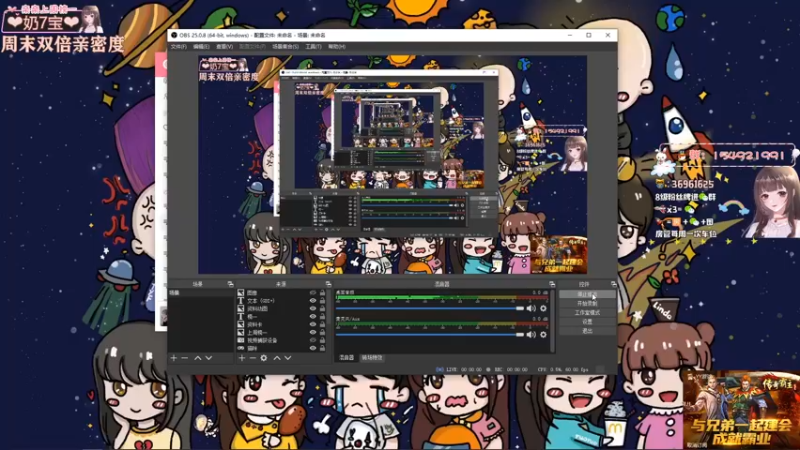Click the camera icon of 视频捕获设备 source

241,340
